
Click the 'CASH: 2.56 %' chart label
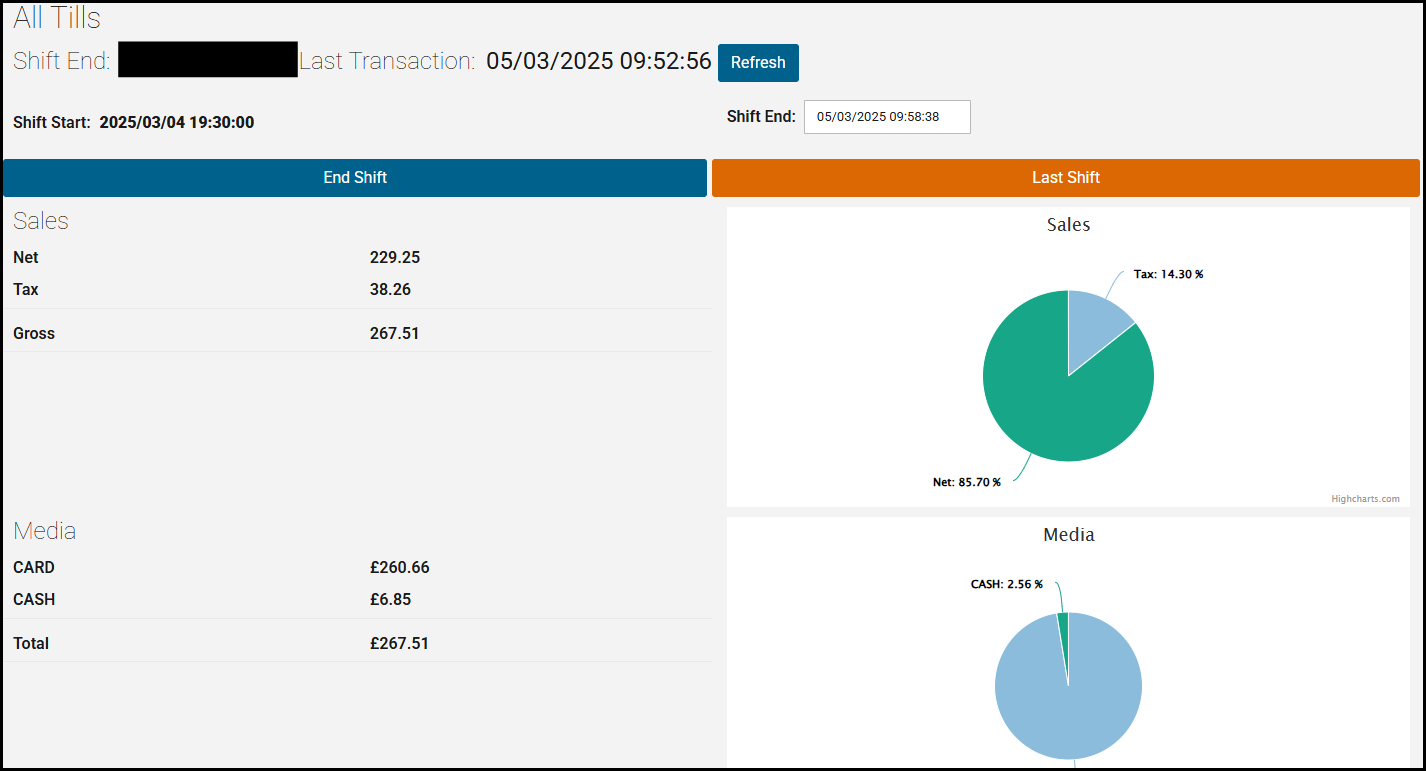[1006, 584]
